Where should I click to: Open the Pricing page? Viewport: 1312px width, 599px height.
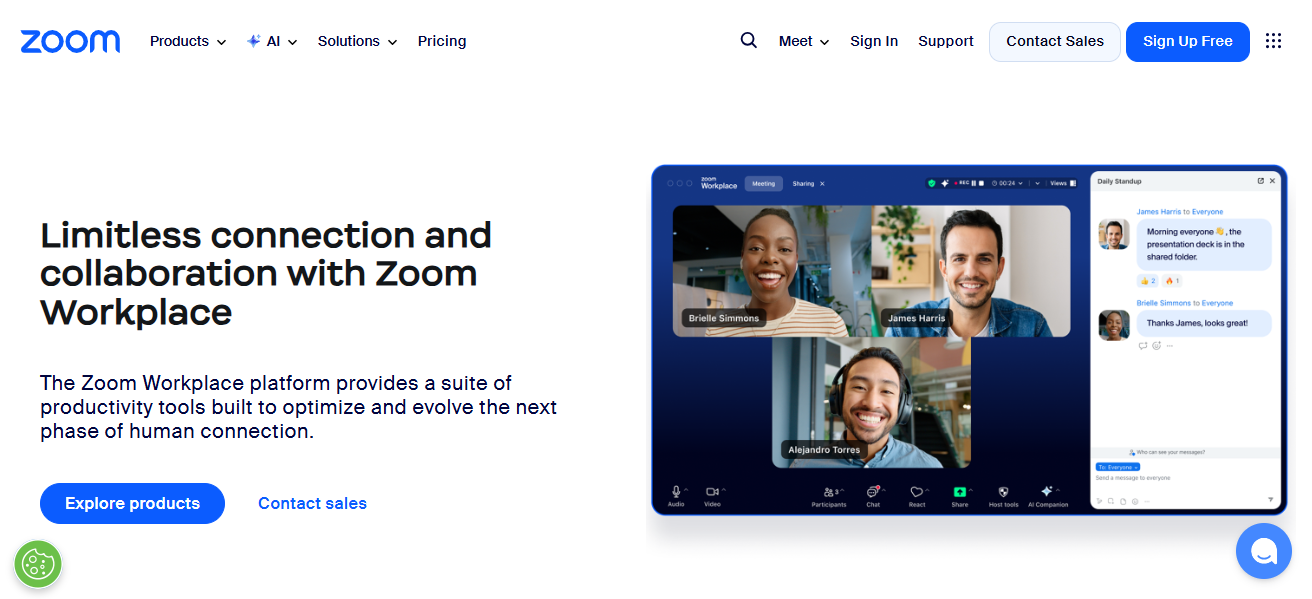(x=442, y=41)
